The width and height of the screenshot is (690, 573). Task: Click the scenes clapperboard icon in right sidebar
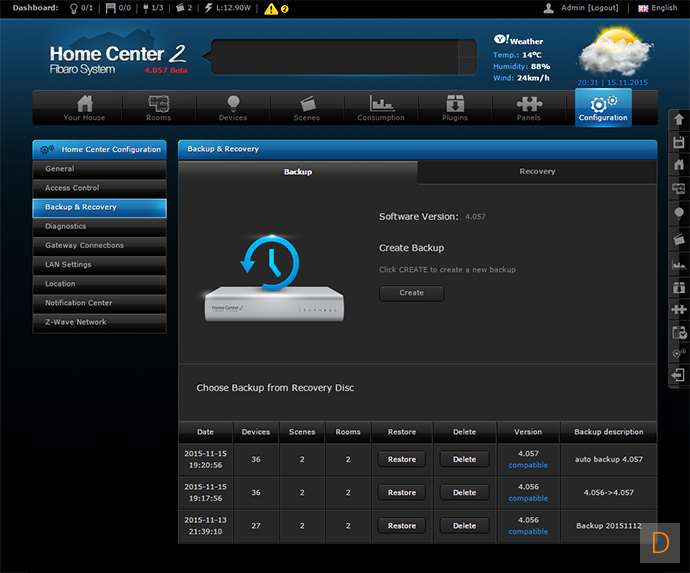coord(679,239)
